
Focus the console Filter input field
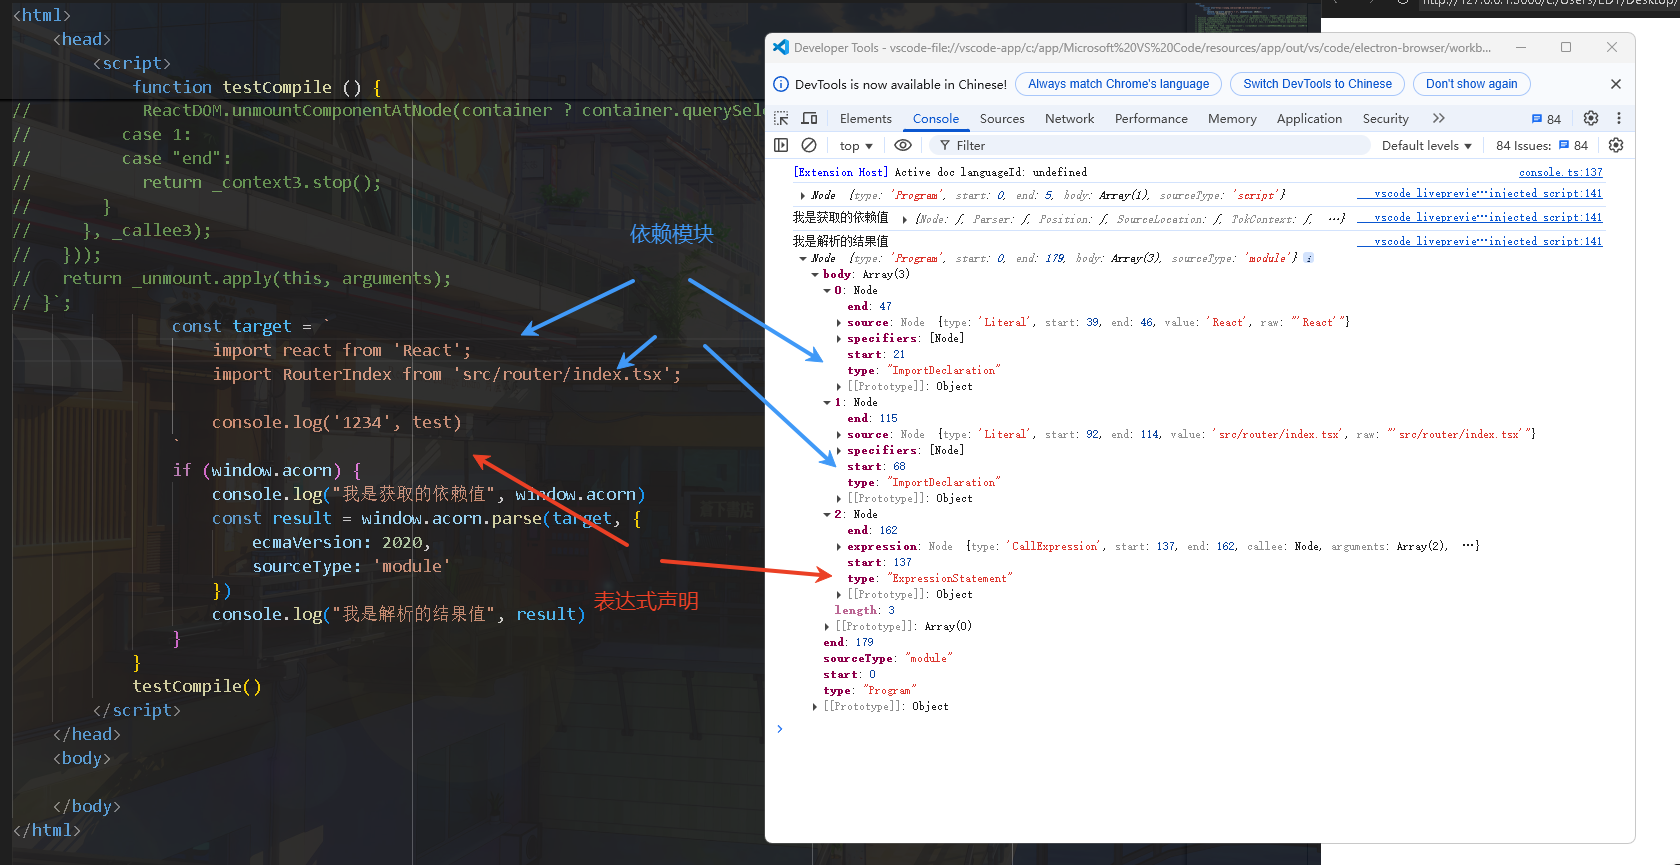click(1150, 145)
